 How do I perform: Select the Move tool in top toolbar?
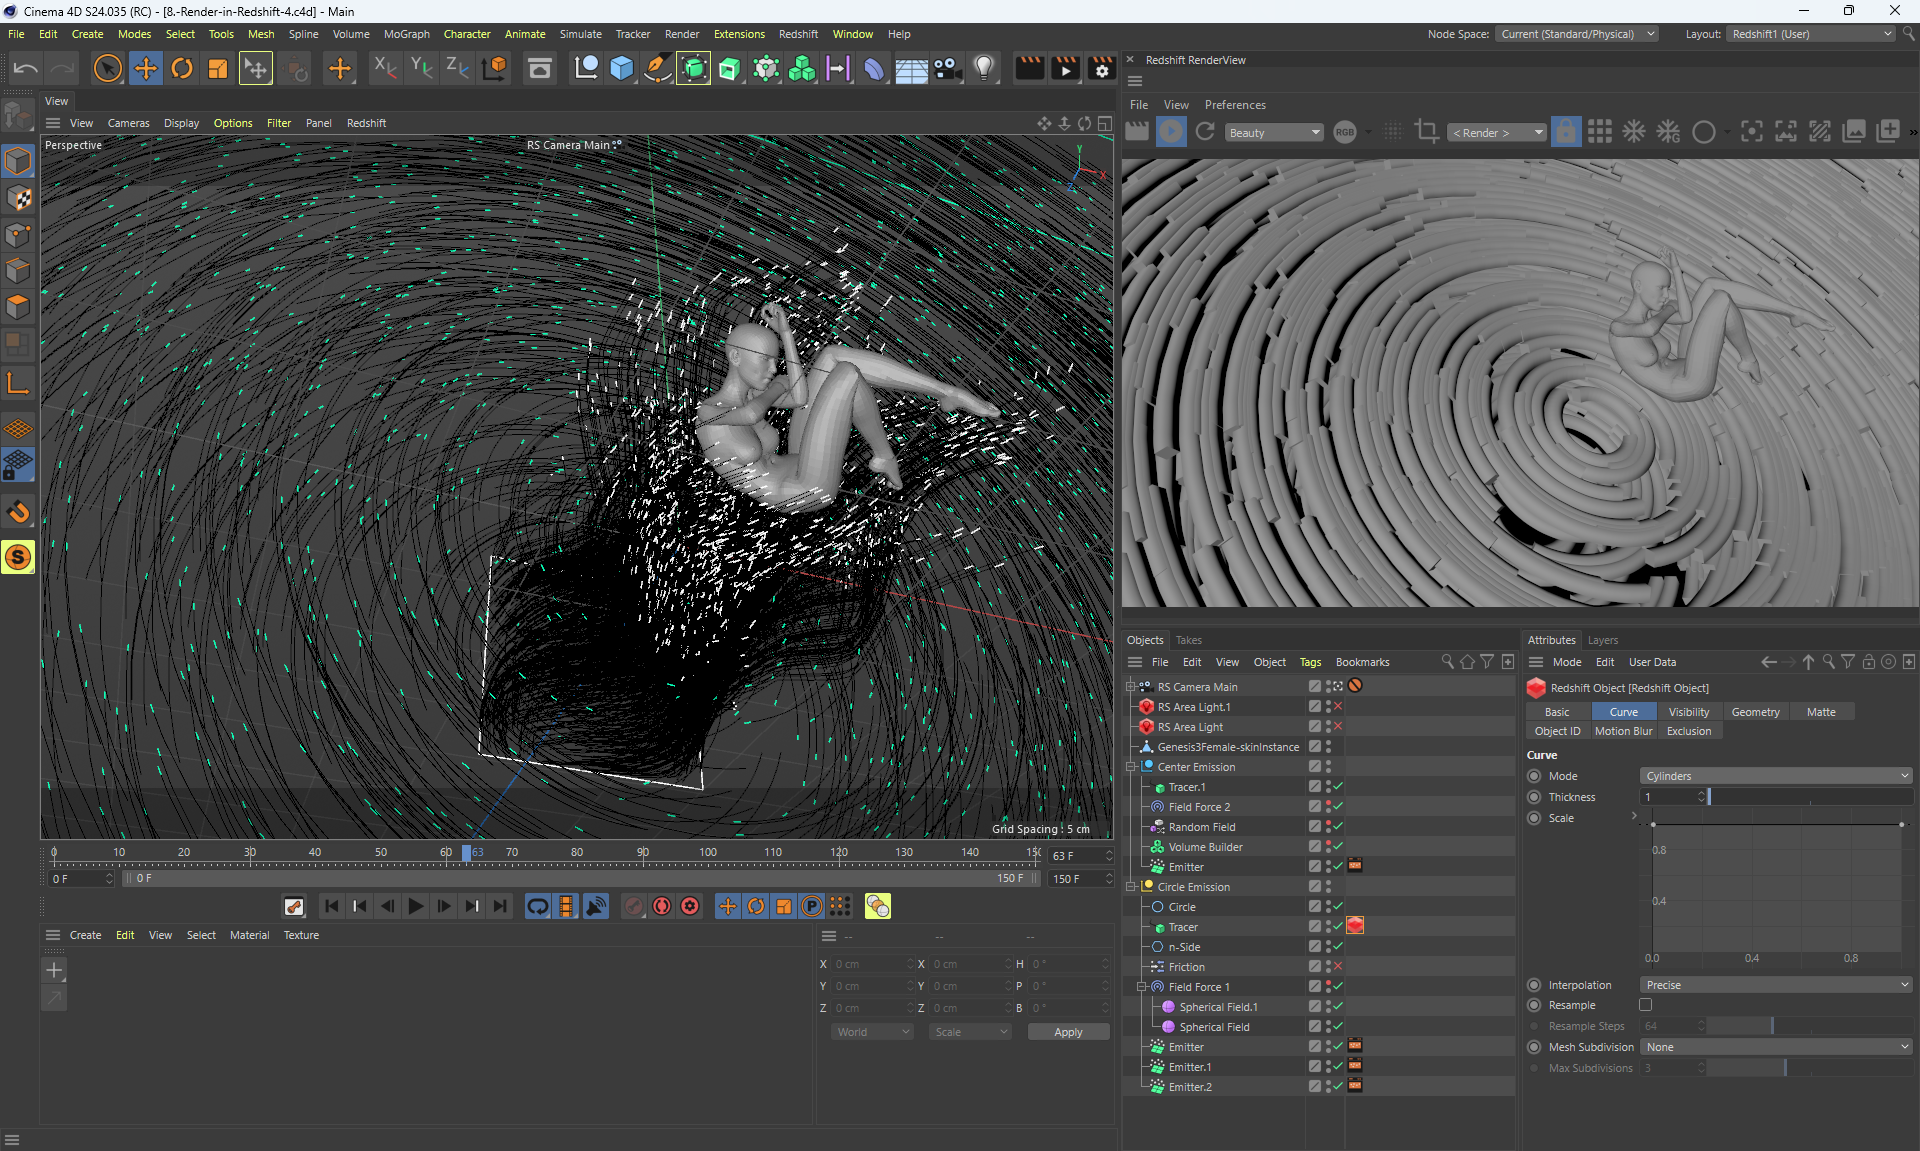tap(146, 69)
